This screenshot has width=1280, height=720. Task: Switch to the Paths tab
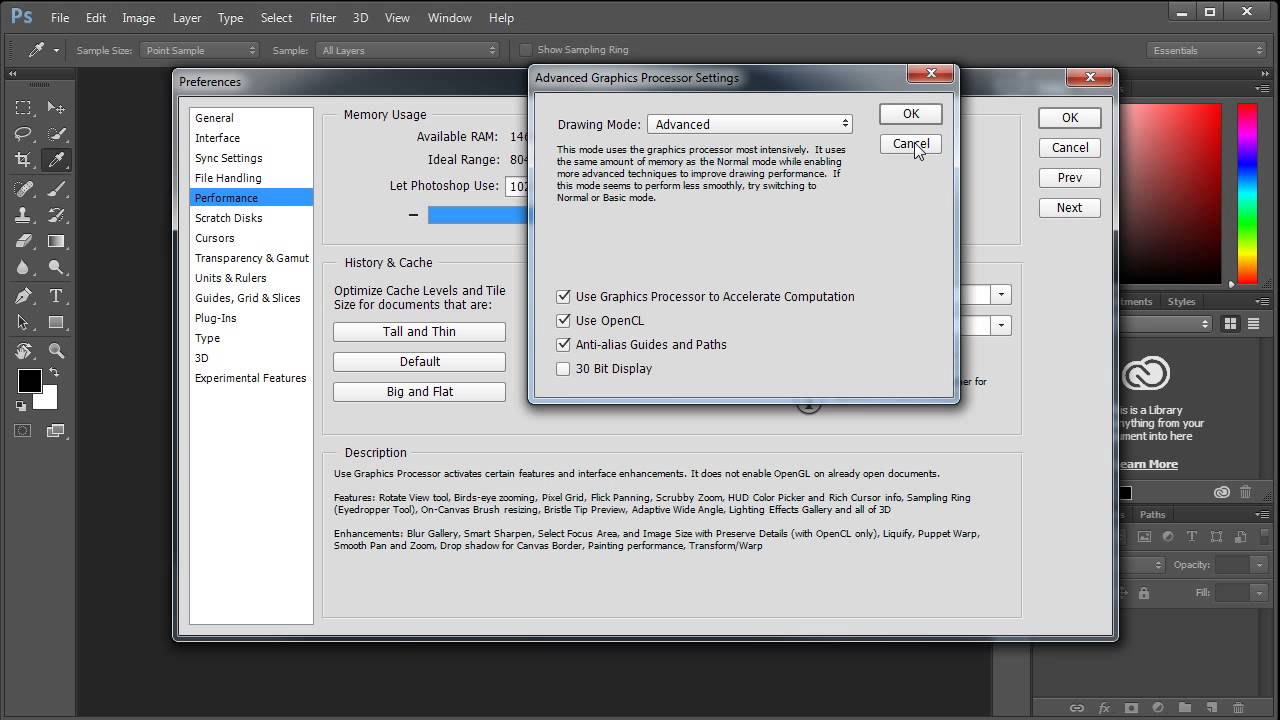click(1153, 515)
